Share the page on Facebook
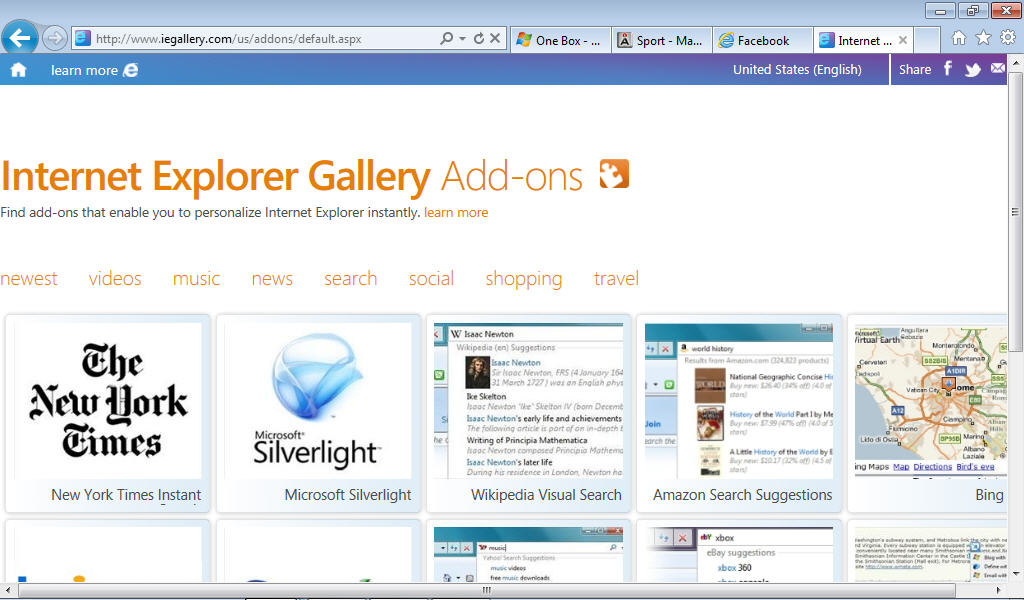The height and width of the screenshot is (600, 1024). click(948, 69)
